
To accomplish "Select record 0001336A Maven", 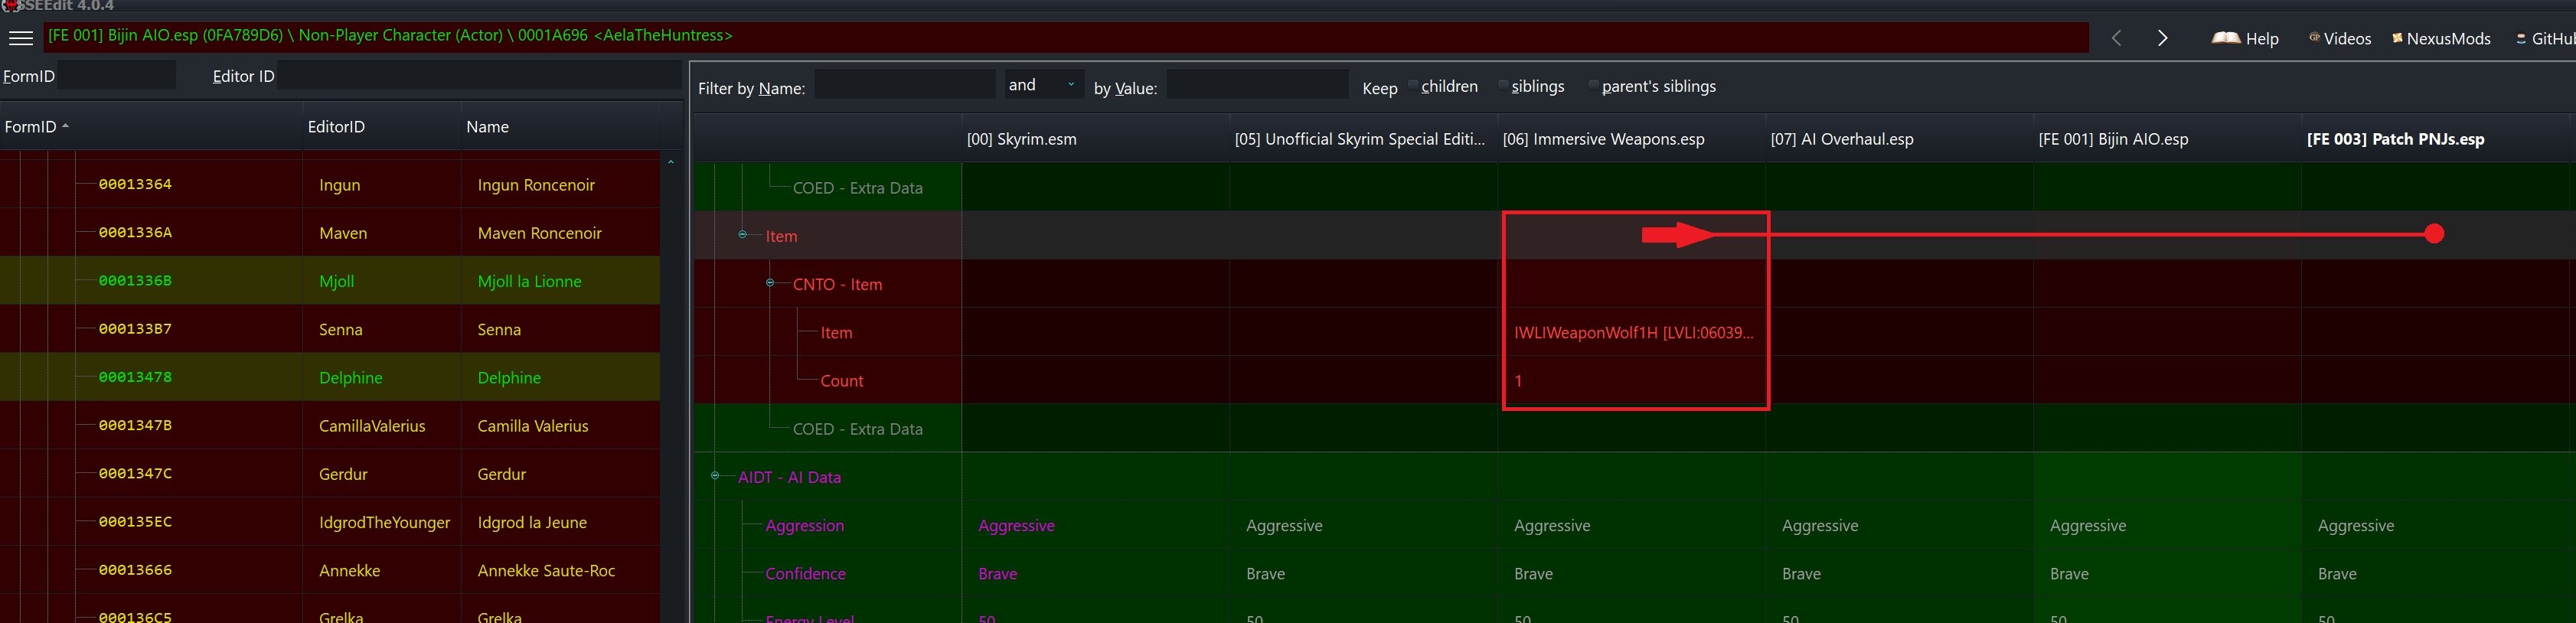I will pos(330,232).
